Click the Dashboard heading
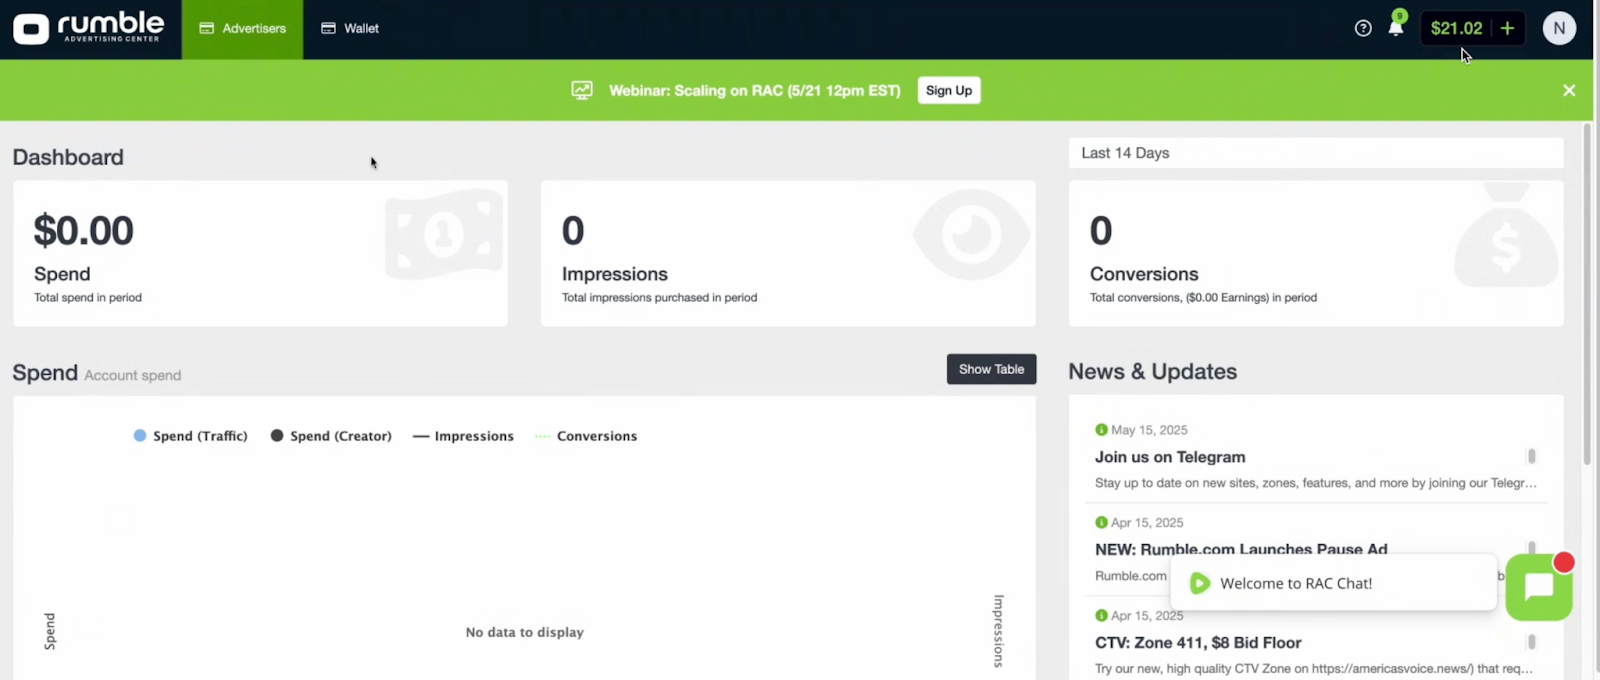The width and height of the screenshot is (1600, 680). pos(68,157)
